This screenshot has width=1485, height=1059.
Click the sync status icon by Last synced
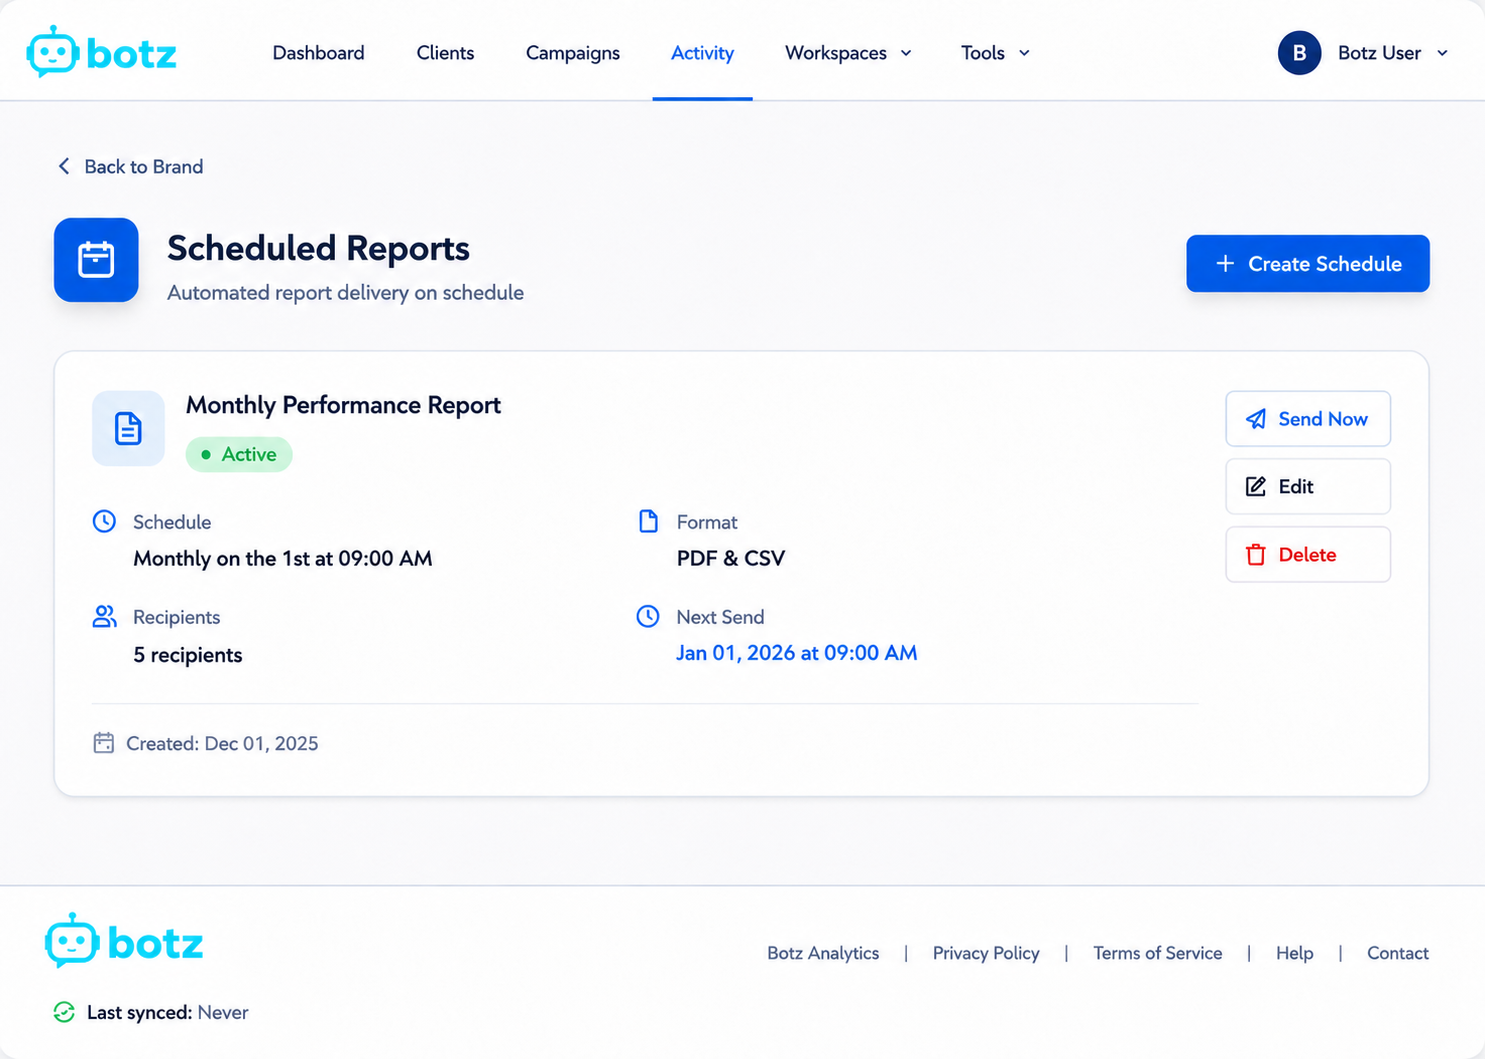click(64, 1012)
